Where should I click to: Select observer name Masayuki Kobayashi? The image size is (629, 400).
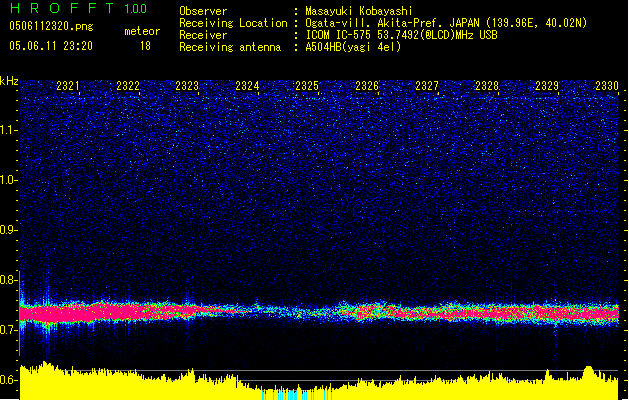[x=358, y=11]
